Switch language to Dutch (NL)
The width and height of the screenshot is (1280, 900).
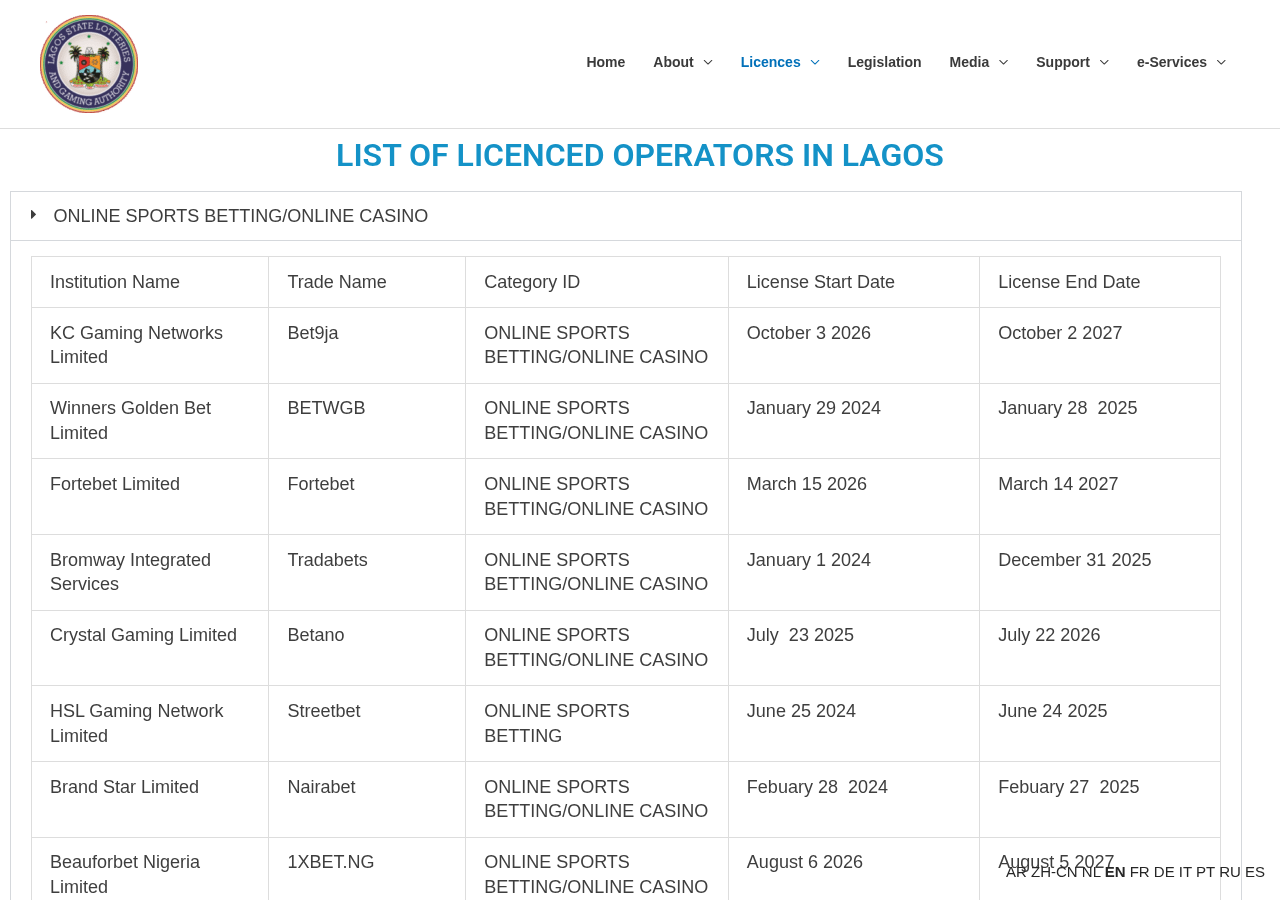(1091, 872)
